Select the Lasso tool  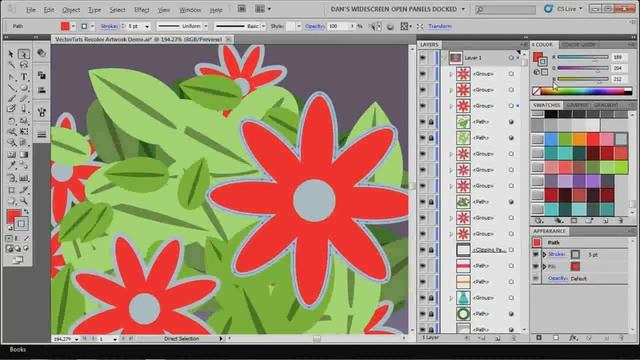24,65
